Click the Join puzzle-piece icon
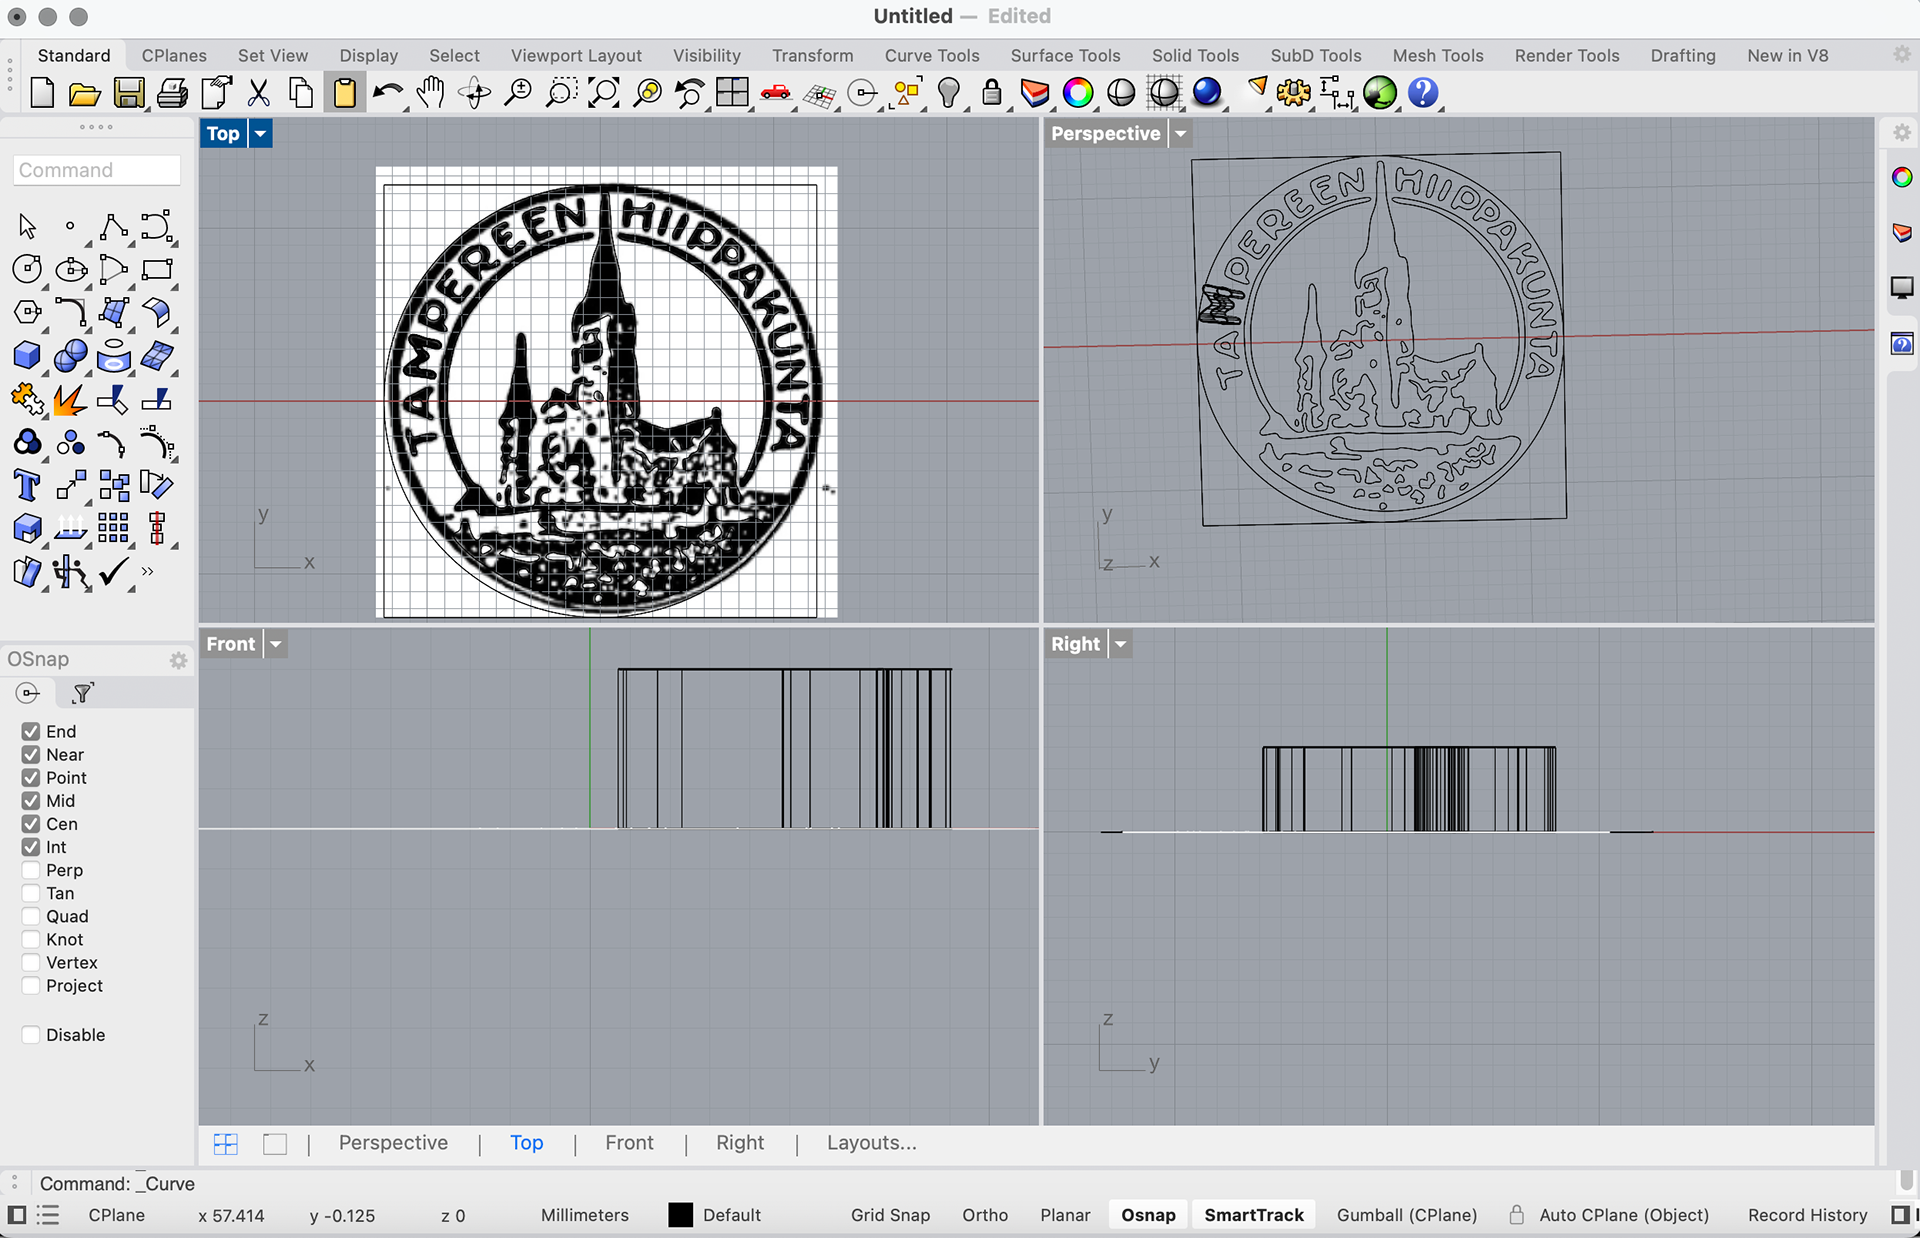The height and width of the screenshot is (1238, 1920). point(27,399)
